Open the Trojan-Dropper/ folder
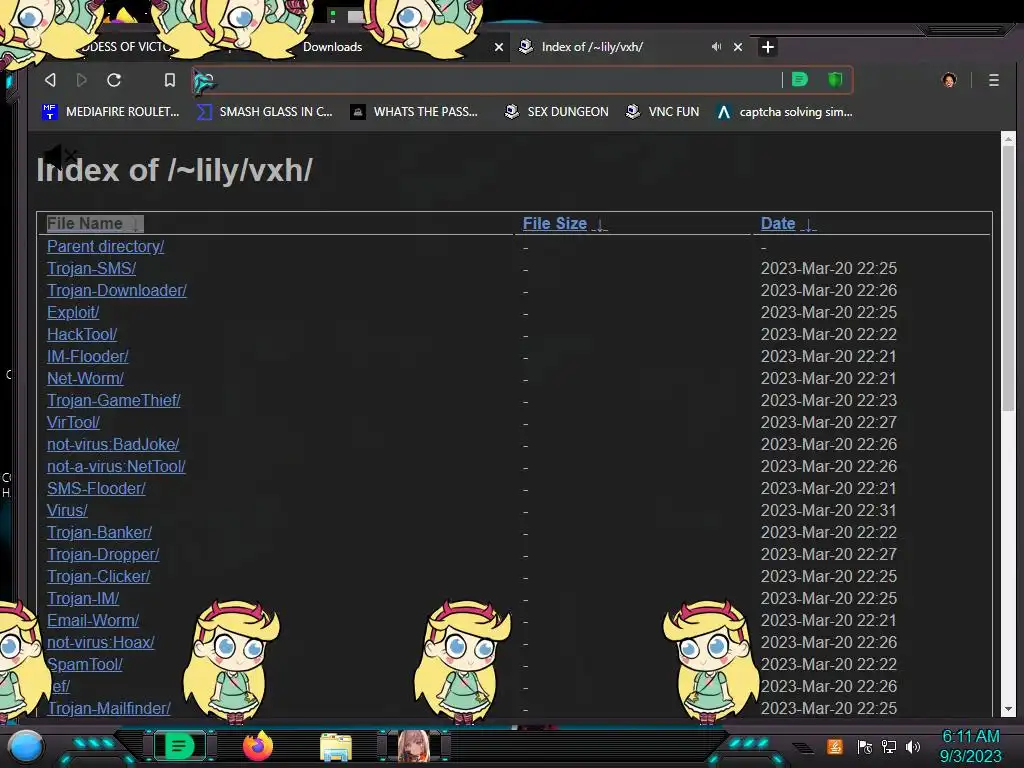Screen dimensions: 1024x768 (x=103, y=554)
